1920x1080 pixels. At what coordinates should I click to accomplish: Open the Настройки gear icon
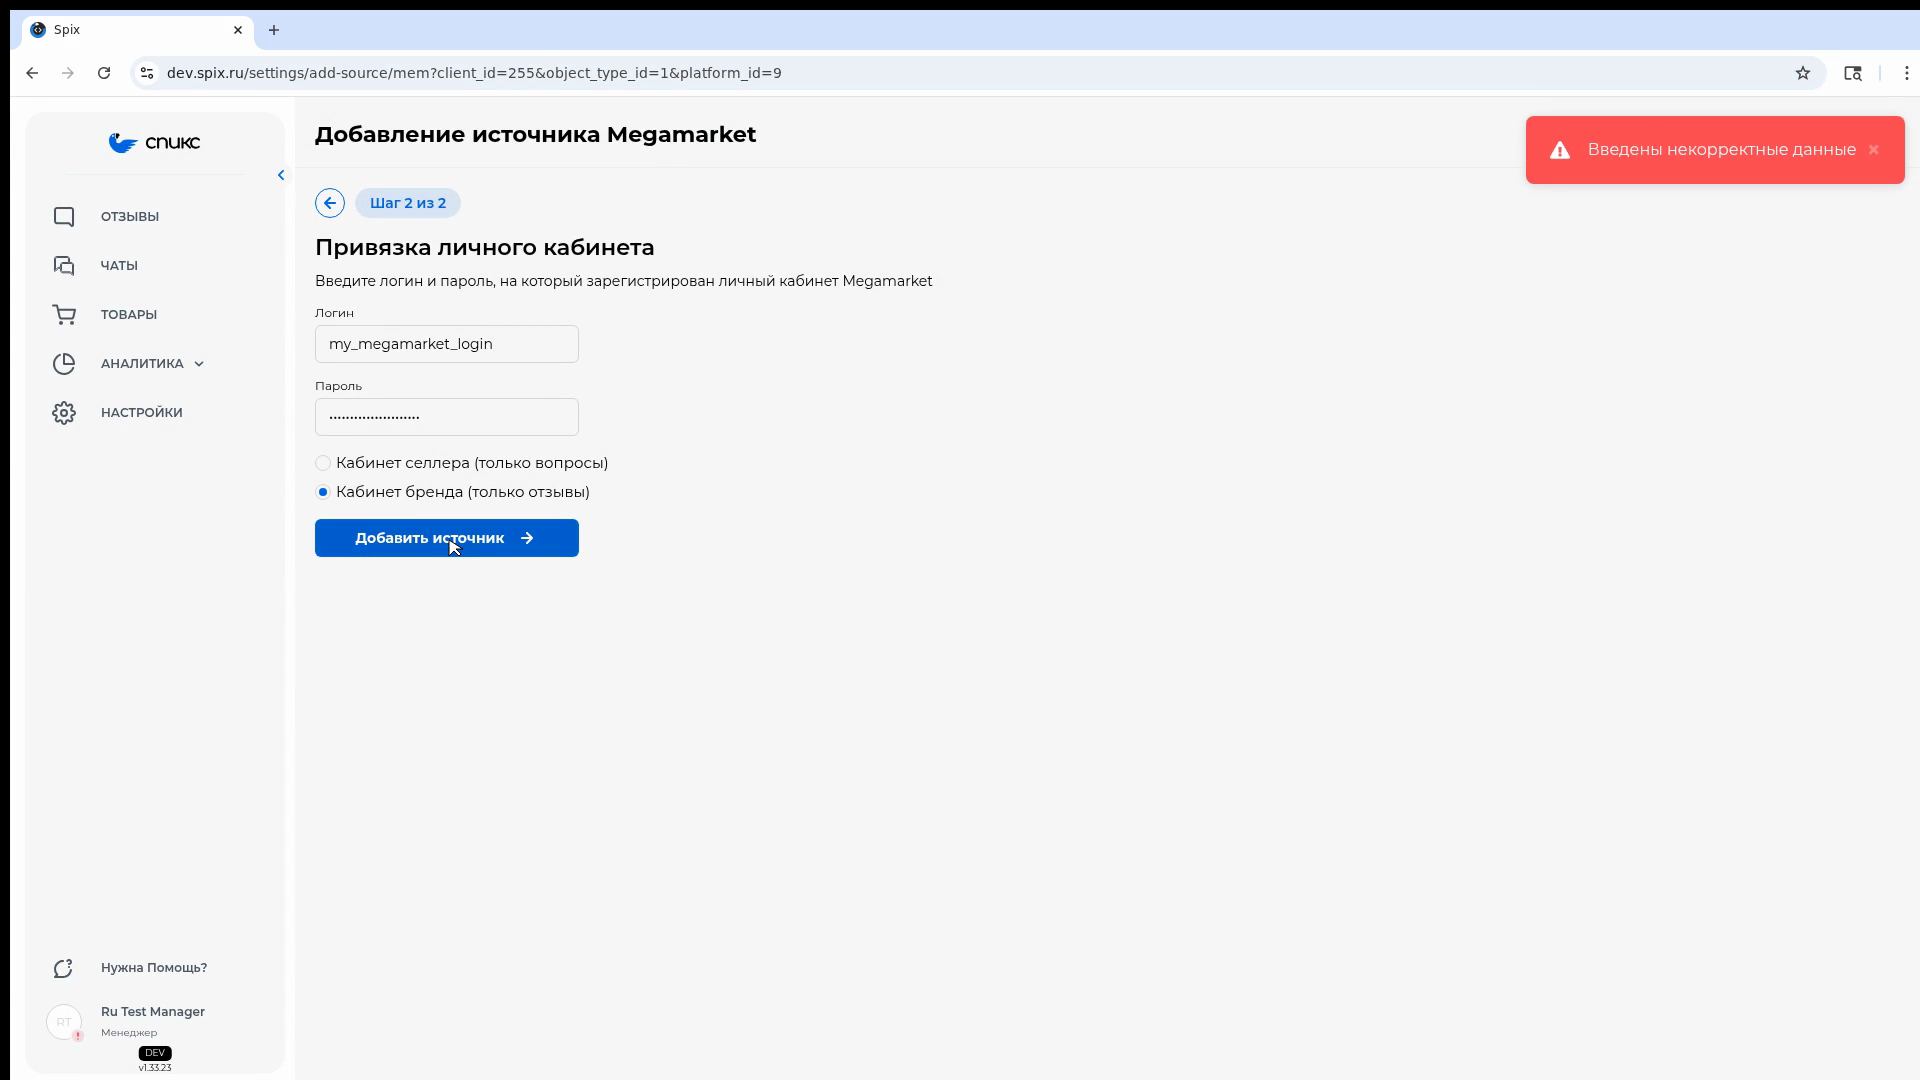[x=64, y=413]
